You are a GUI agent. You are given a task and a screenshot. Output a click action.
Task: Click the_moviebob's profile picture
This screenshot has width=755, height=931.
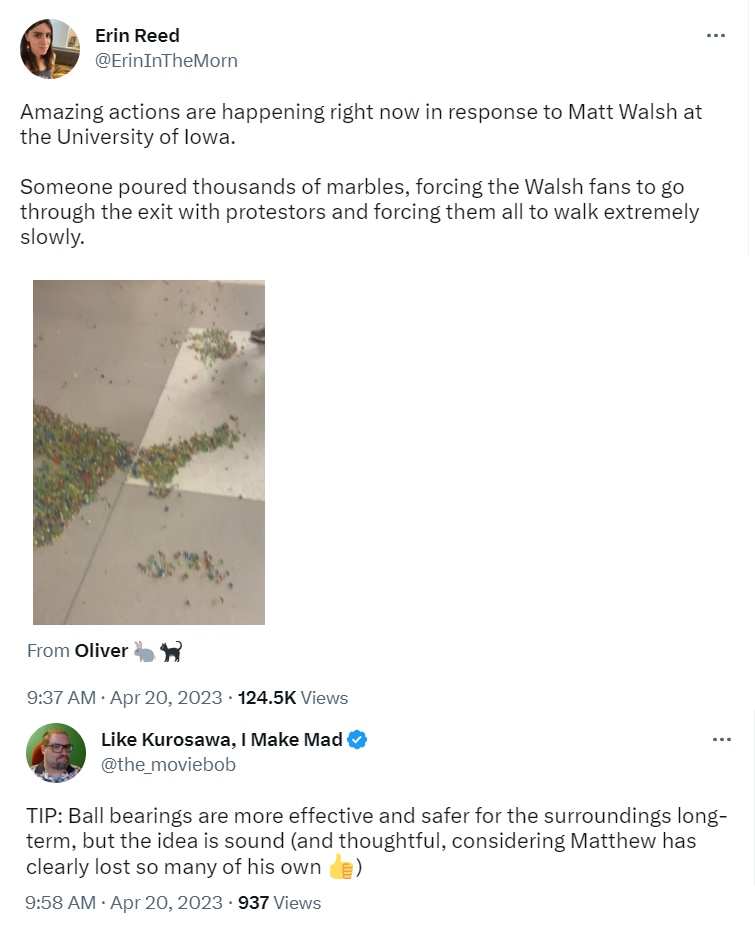[56, 753]
